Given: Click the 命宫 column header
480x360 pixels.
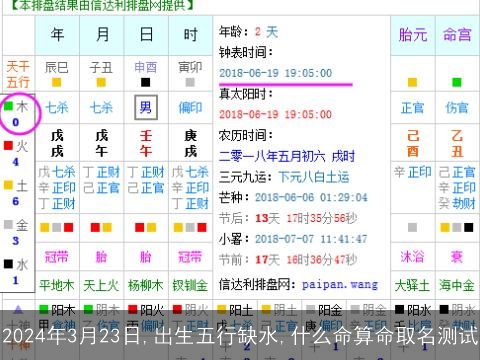Looking at the screenshot, I should pyautogui.click(x=457, y=35).
